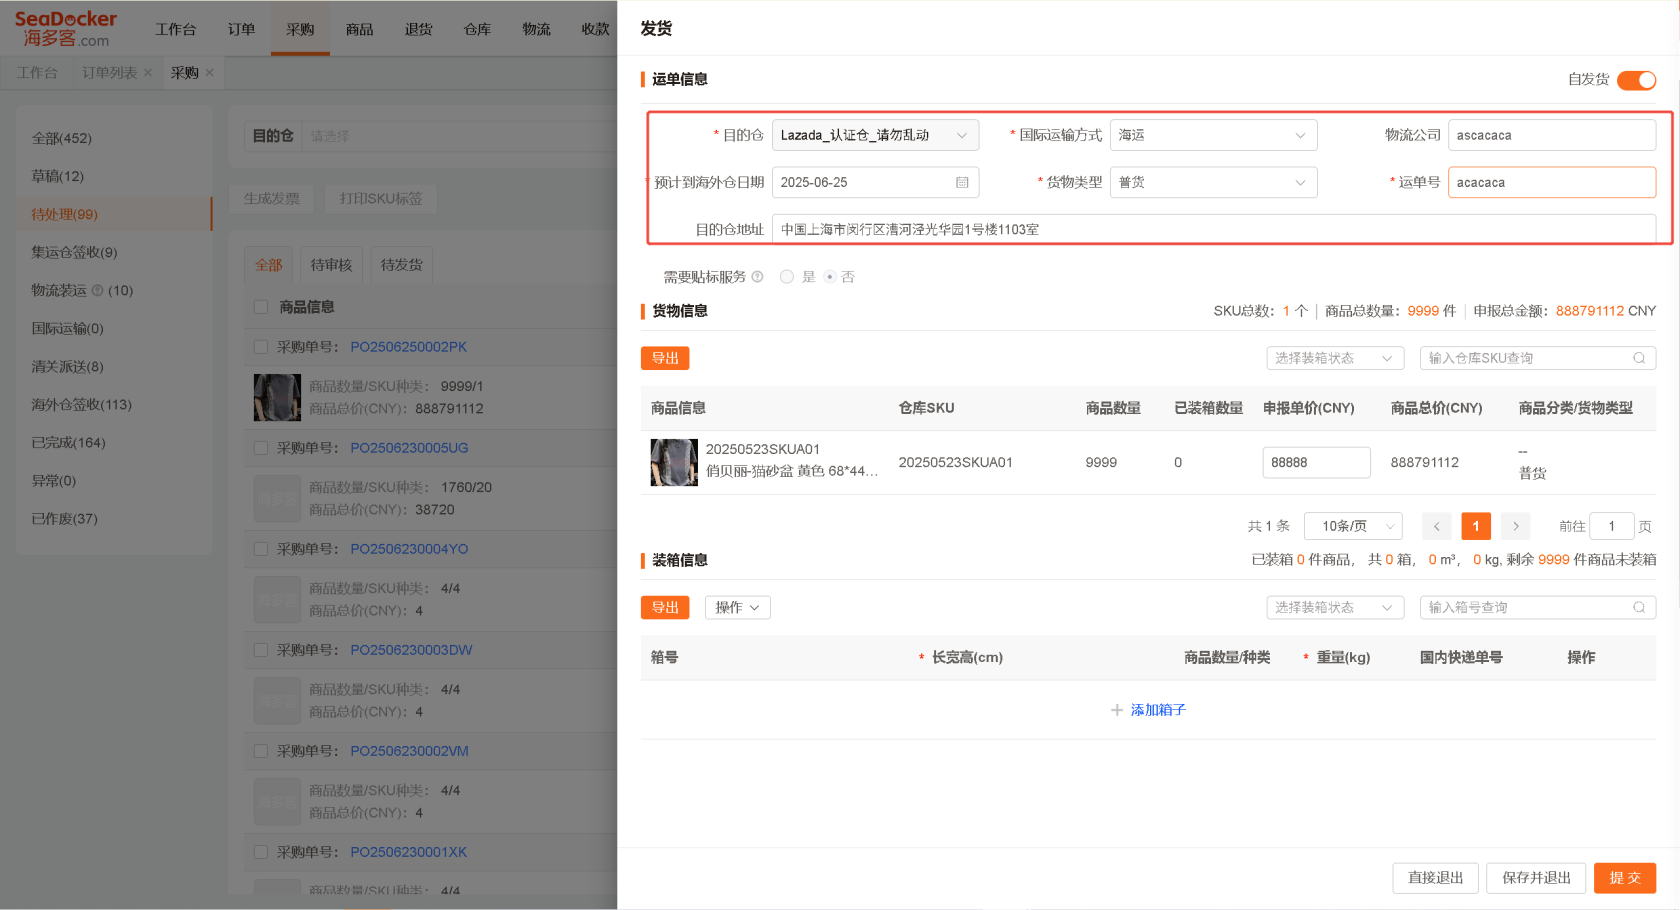Click the 输入箱号查询 search field
The height and width of the screenshot is (910, 1680).
pos(1538,607)
